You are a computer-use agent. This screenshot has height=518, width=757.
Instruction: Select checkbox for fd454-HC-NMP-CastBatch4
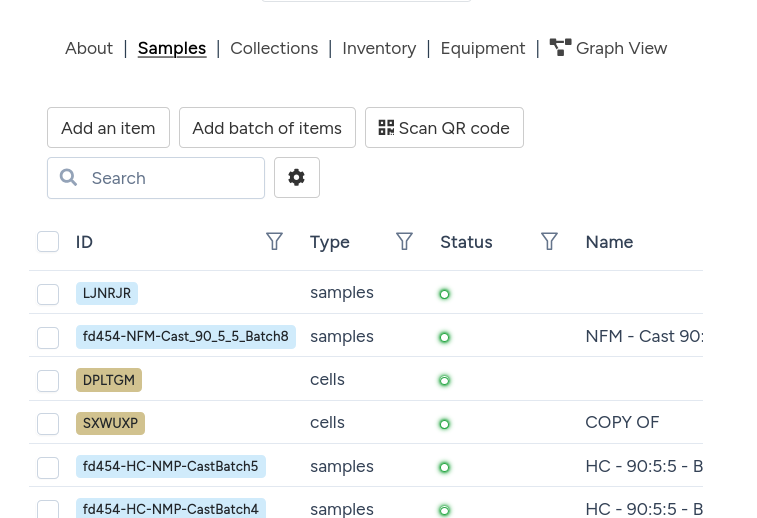48,509
